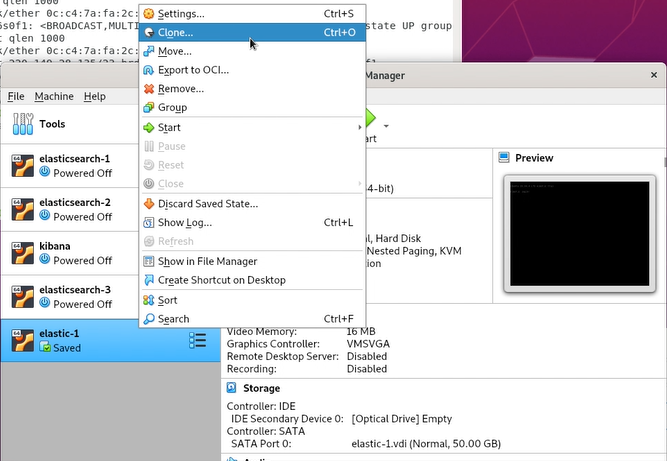The width and height of the screenshot is (667, 461).
Task: Click the elasticsearch-3 VM icon
Action: point(23,297)
